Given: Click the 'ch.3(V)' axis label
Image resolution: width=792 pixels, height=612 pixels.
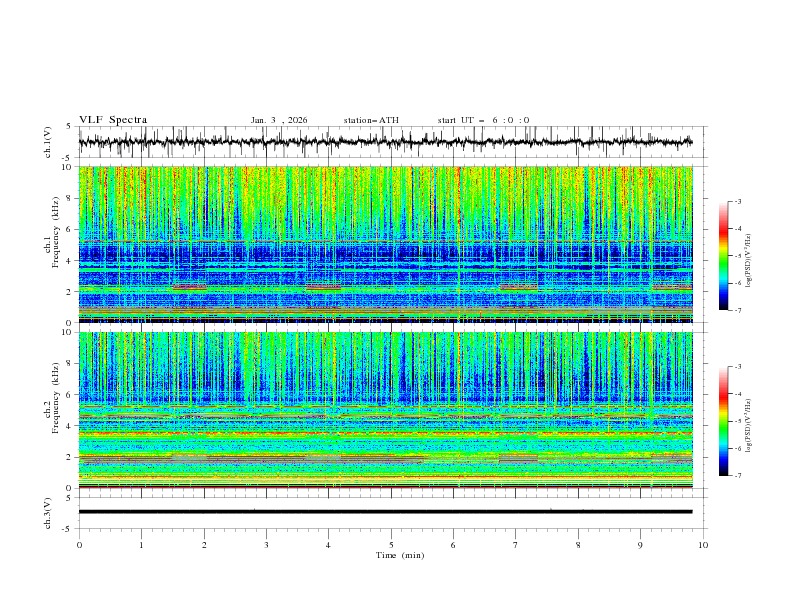Looking at the screenshot, I should (48, 513).
